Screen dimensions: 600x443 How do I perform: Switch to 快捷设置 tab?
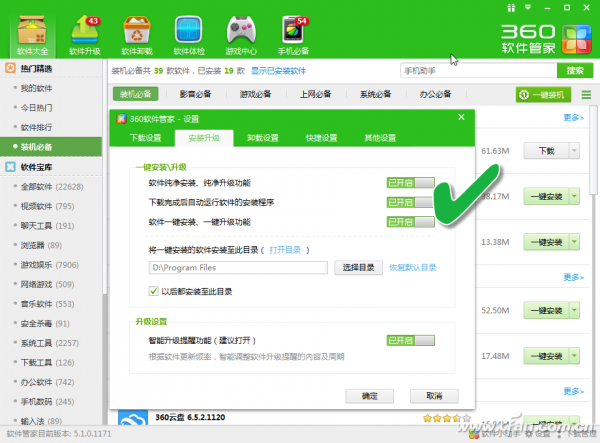[x=321, y=138]
